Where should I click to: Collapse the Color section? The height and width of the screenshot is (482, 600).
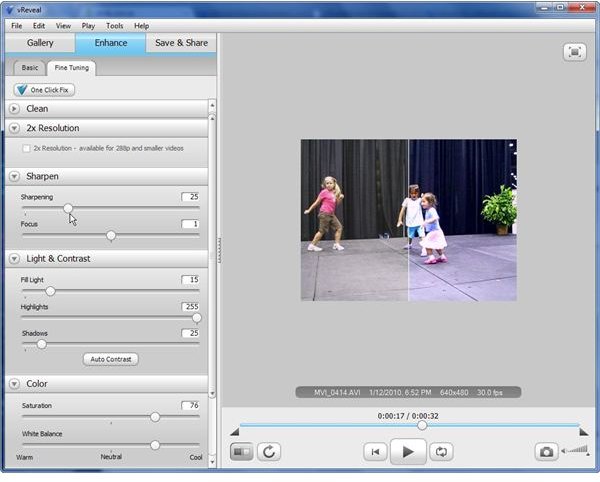(x=14, y=384)
